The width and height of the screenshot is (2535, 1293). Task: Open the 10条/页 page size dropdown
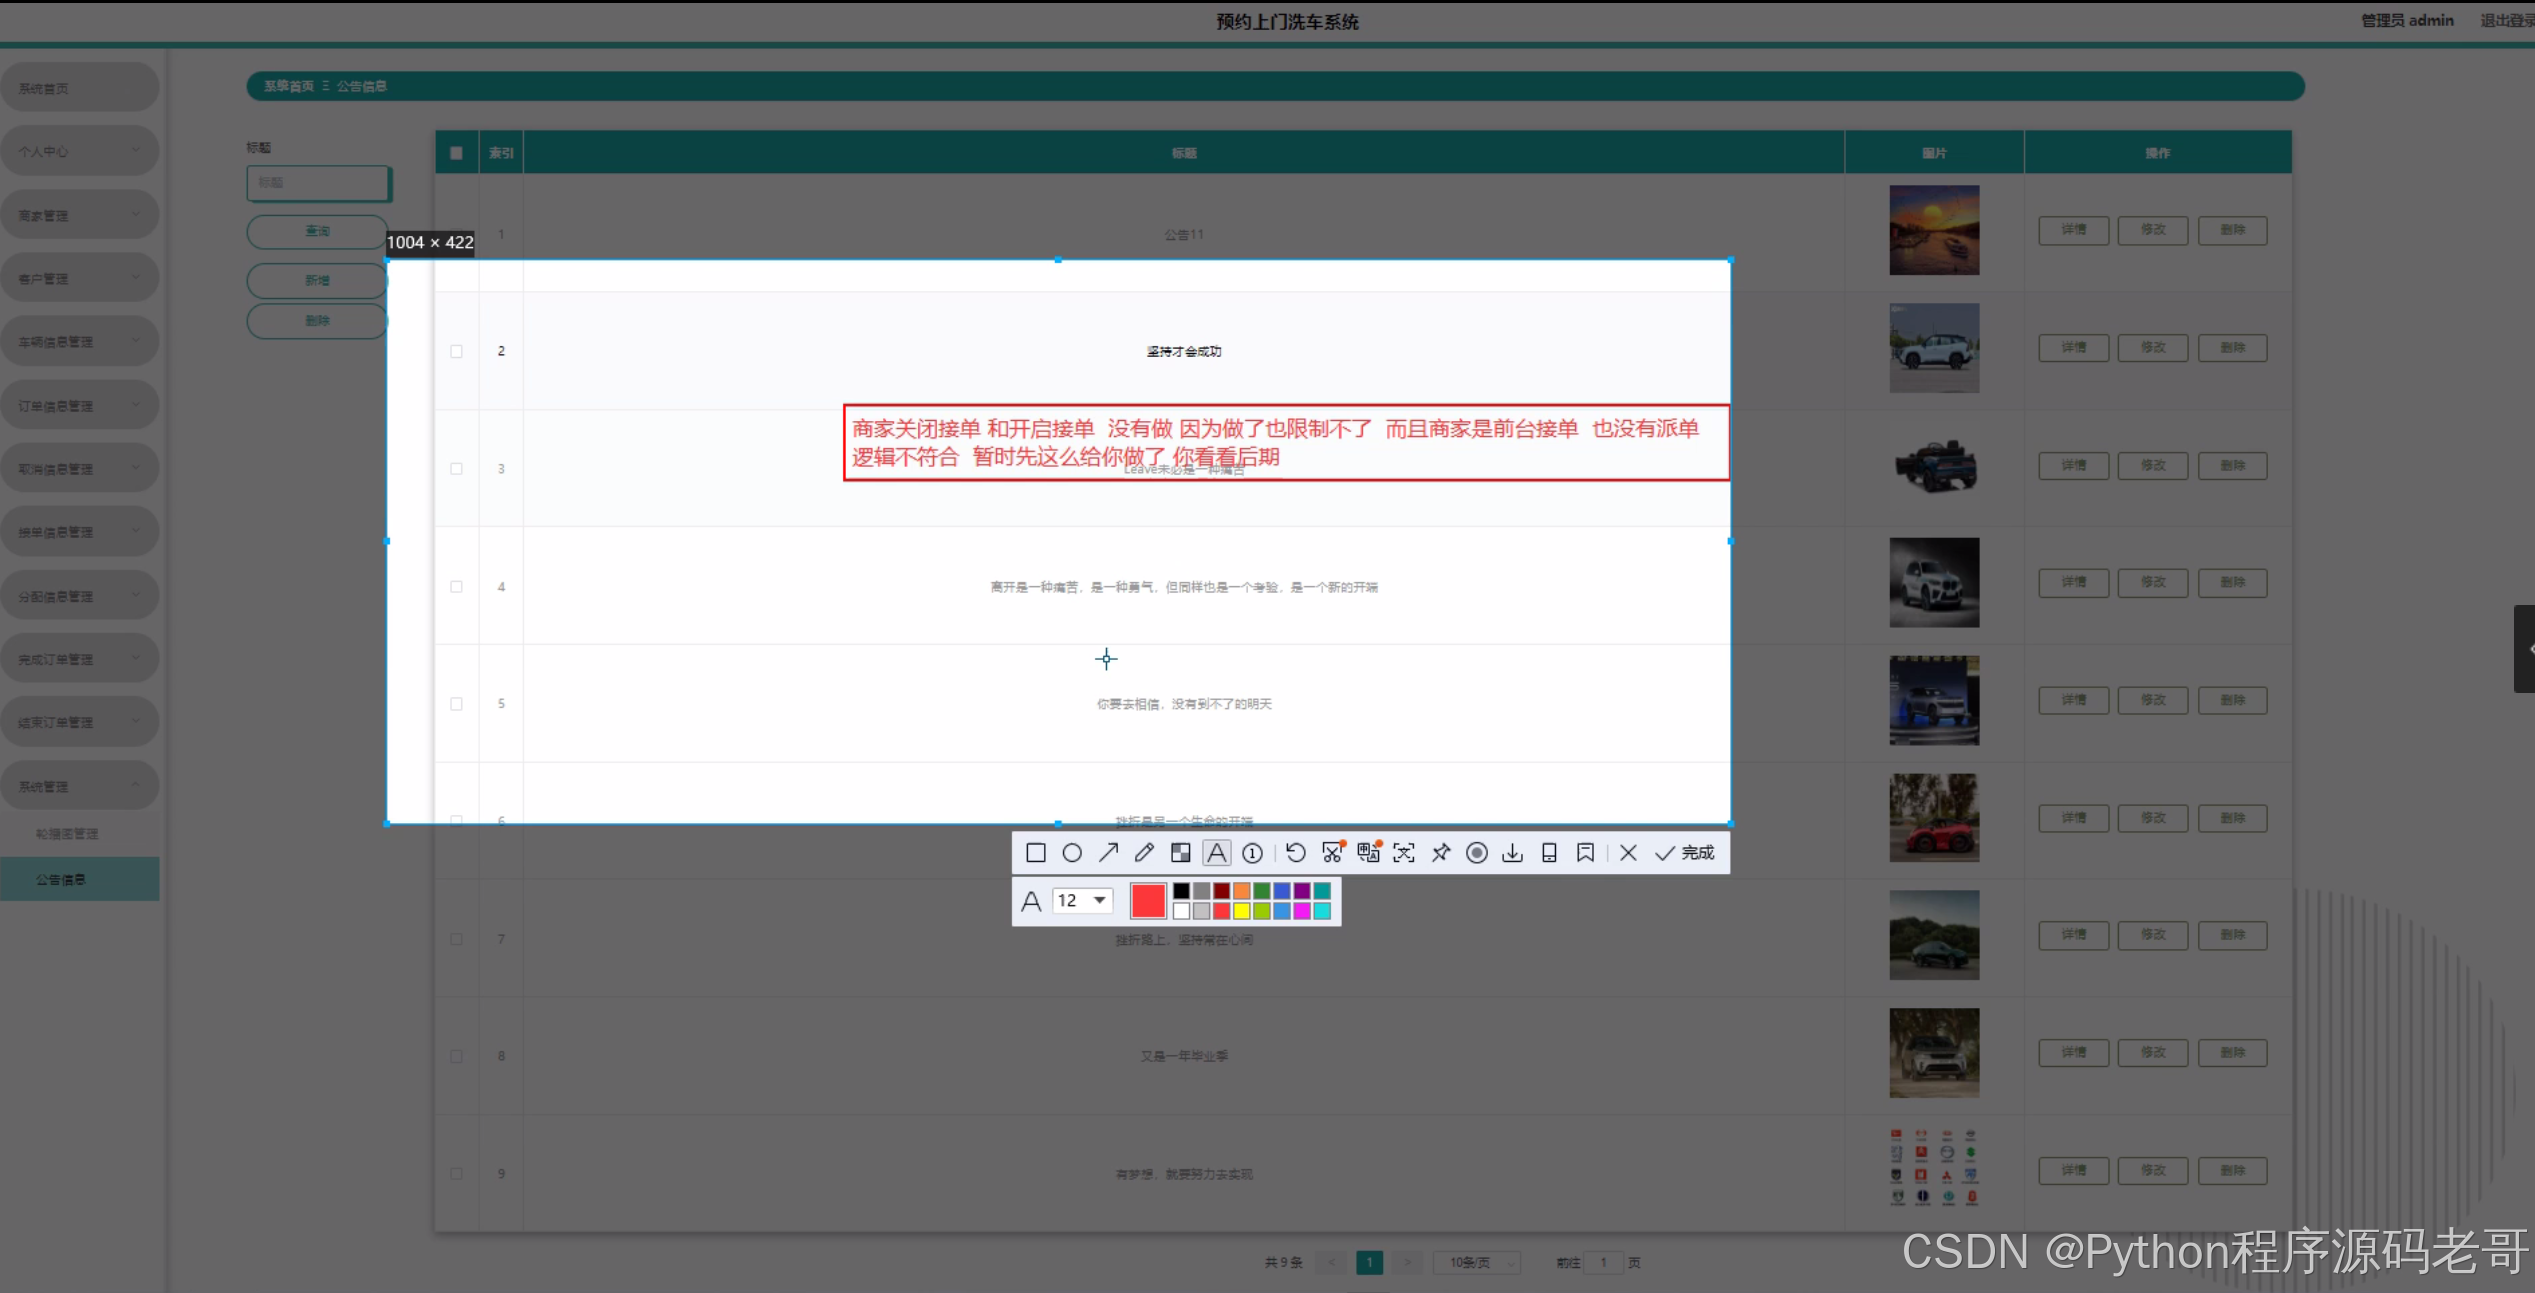coord(1477,1263)
